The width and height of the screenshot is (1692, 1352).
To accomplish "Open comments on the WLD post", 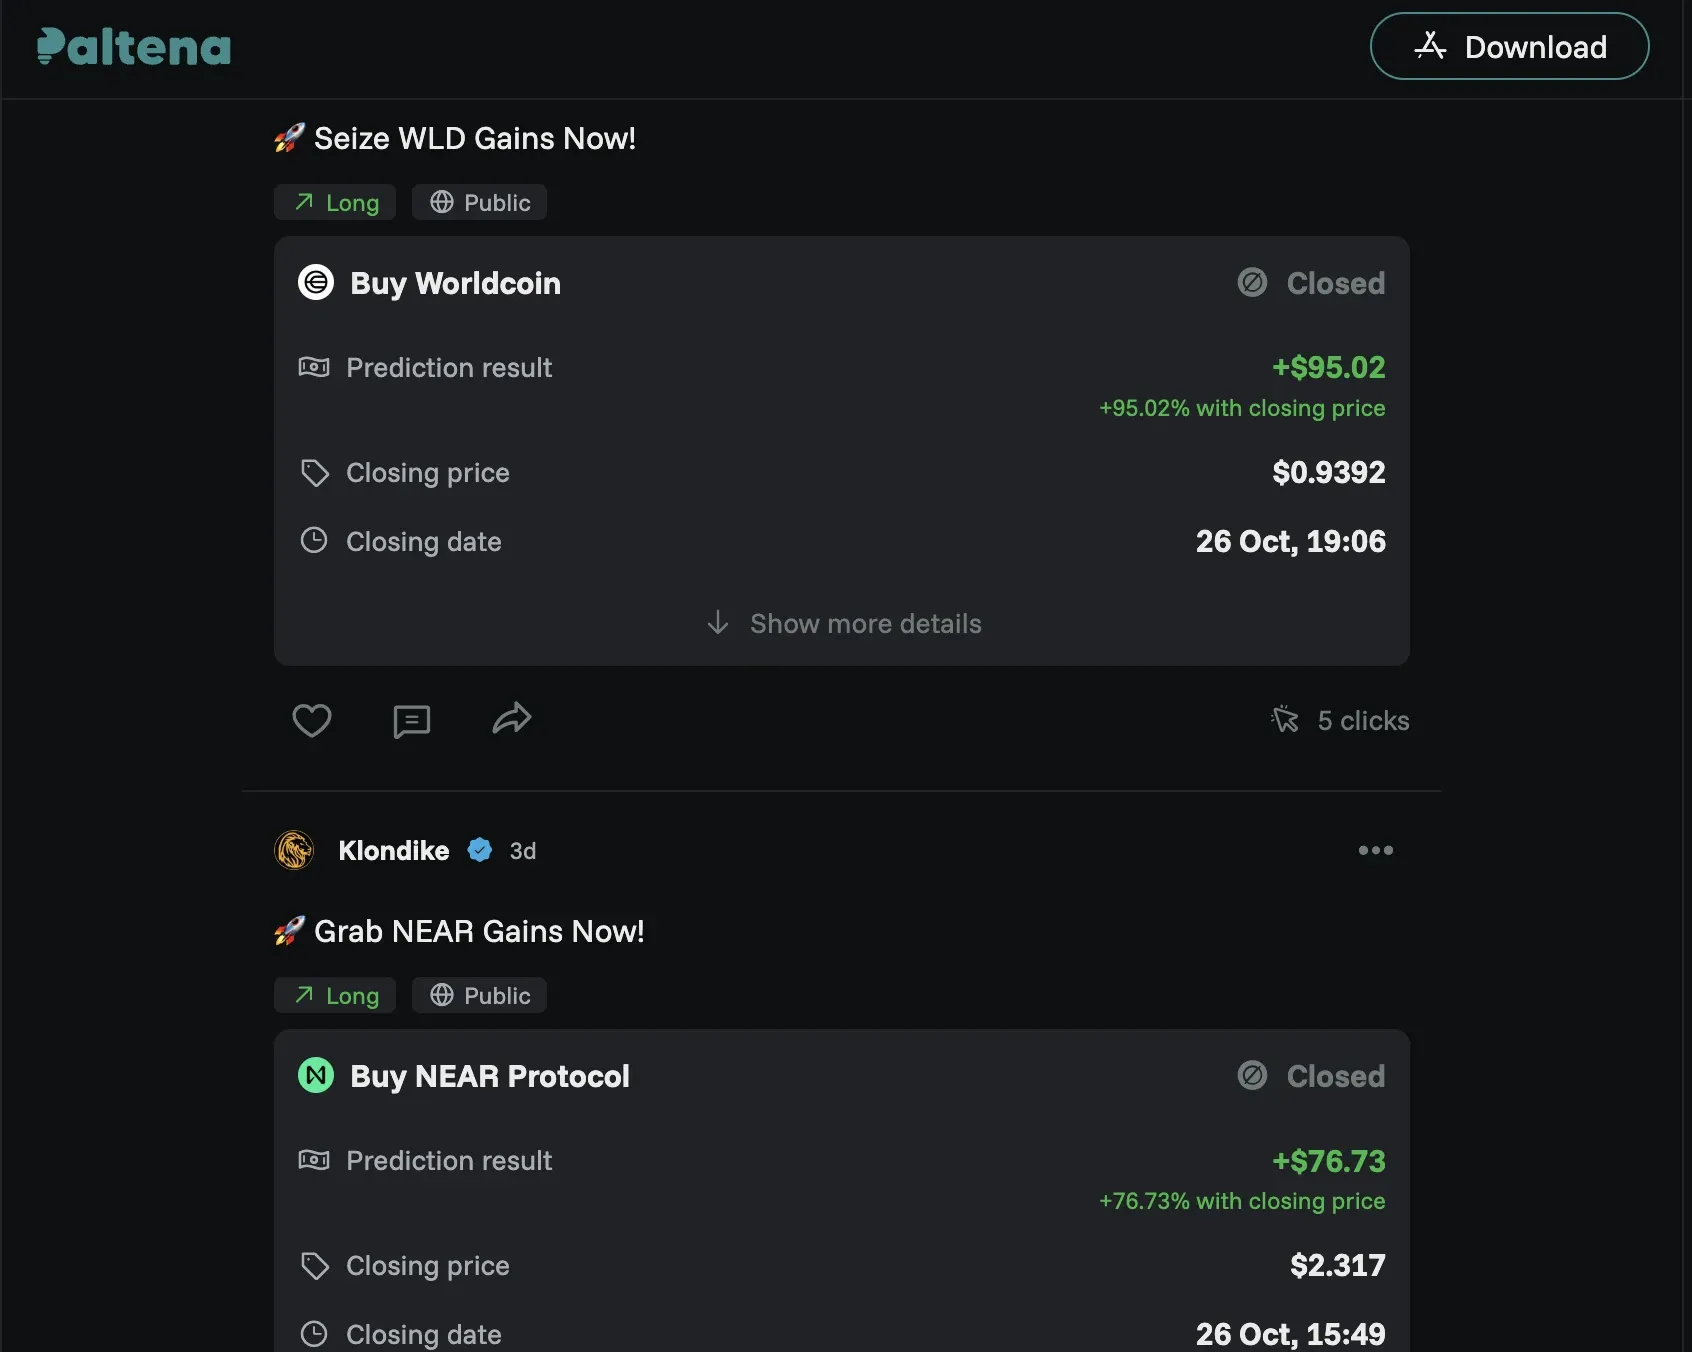I will (411, 720).
